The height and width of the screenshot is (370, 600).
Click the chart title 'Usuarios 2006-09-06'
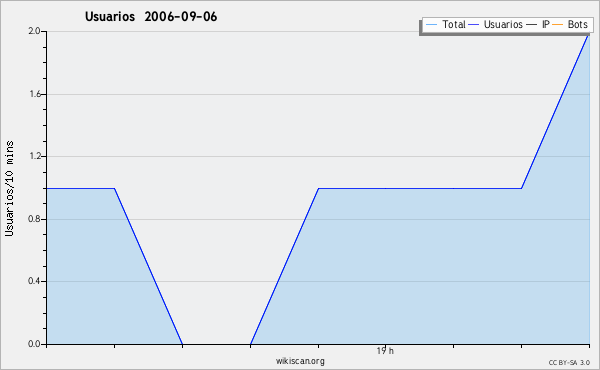pyautogui.click(x=151, y=16)
